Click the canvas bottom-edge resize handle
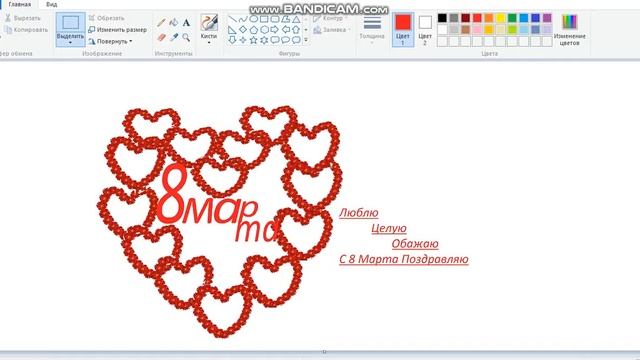 tap(324, 351)
